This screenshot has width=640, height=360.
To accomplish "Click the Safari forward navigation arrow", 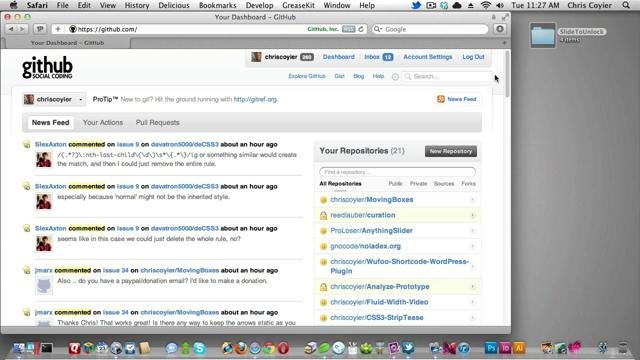I will pyautogui.click(x=22, y=29).
